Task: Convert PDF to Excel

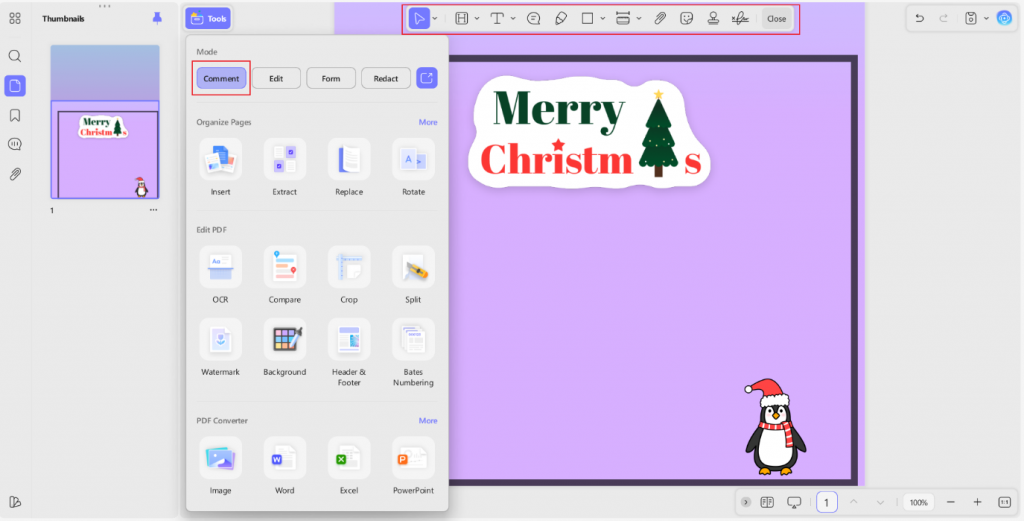Action: pos(349,466)
